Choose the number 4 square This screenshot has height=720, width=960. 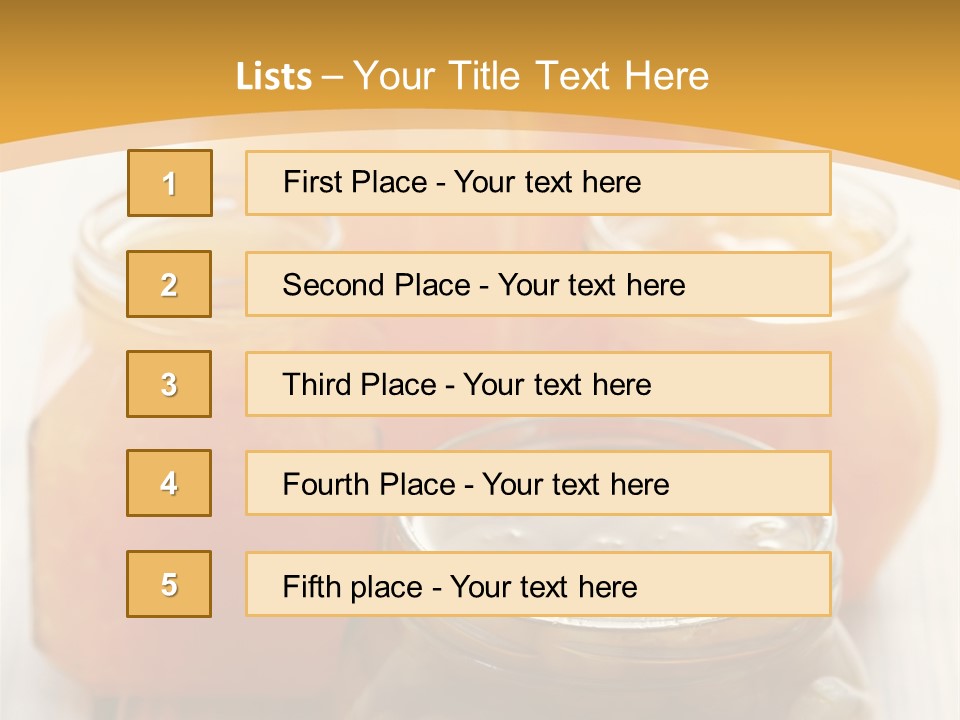point(169,483)
